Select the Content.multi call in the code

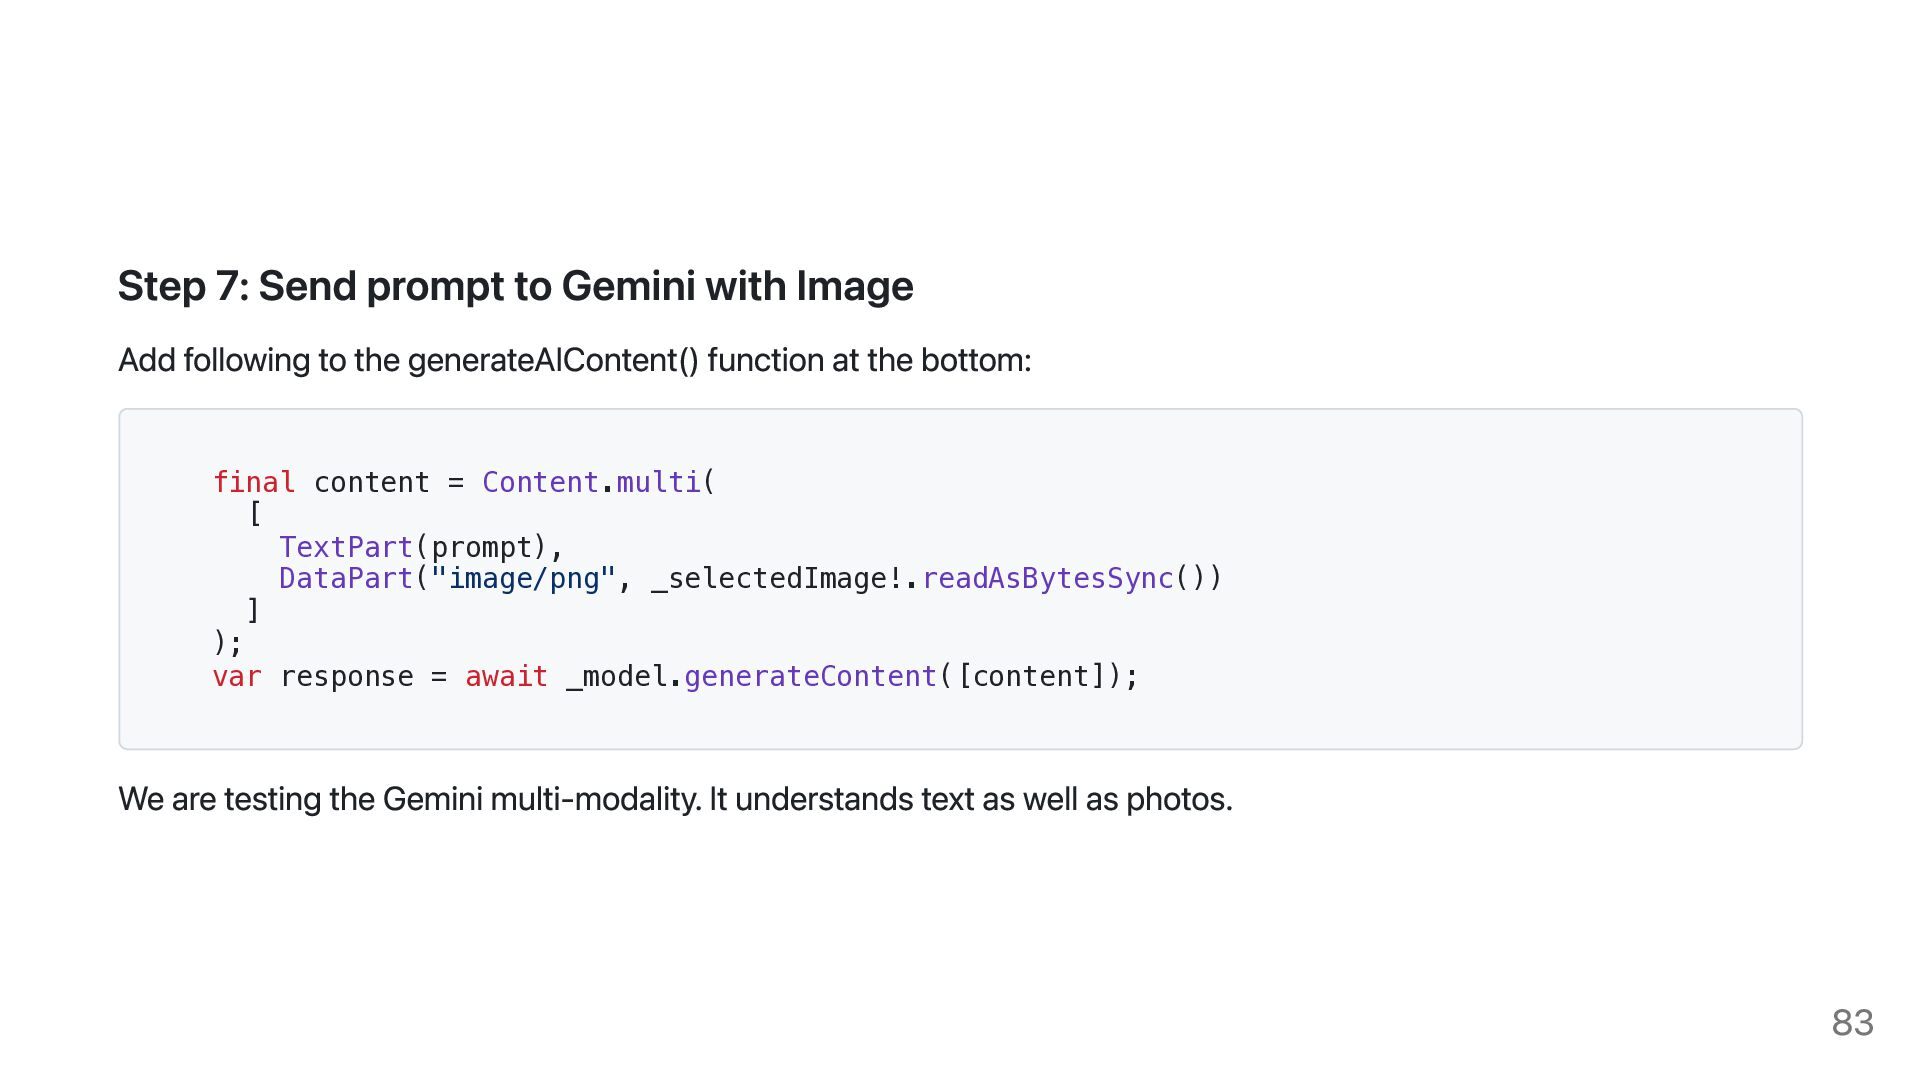tap(599, 482)
